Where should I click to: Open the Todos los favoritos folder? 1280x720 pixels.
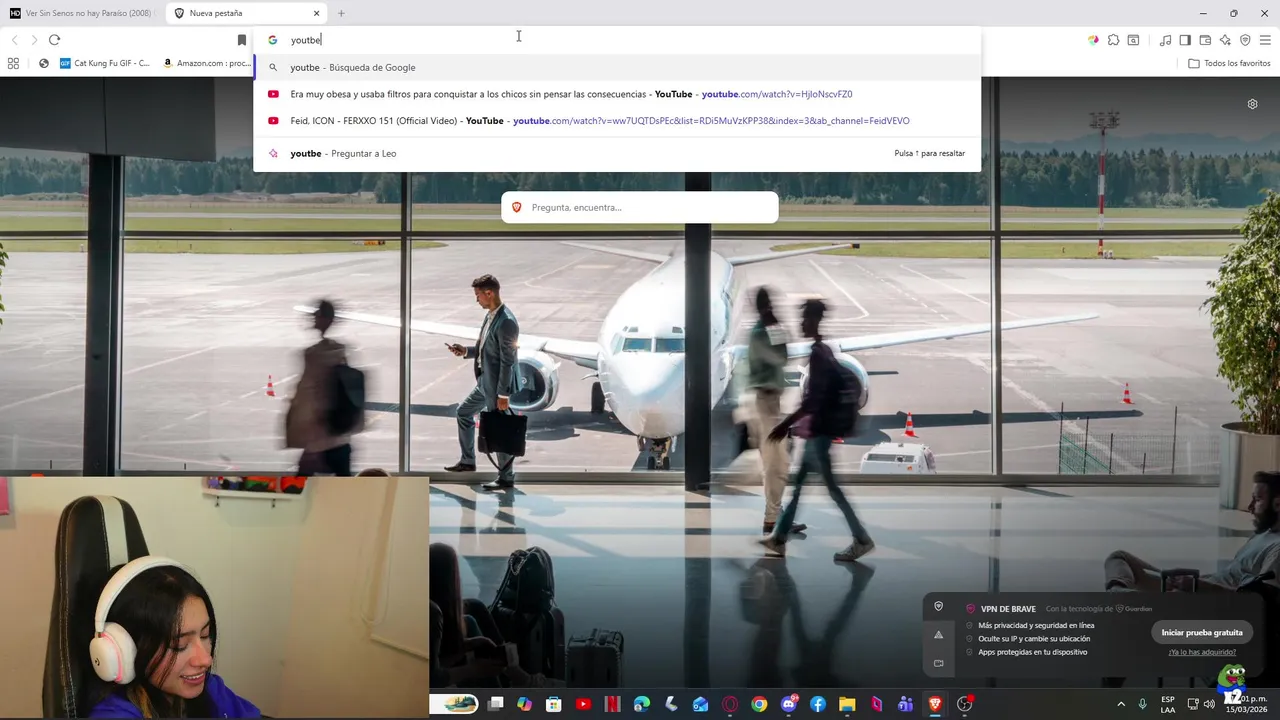[1229, 63]
